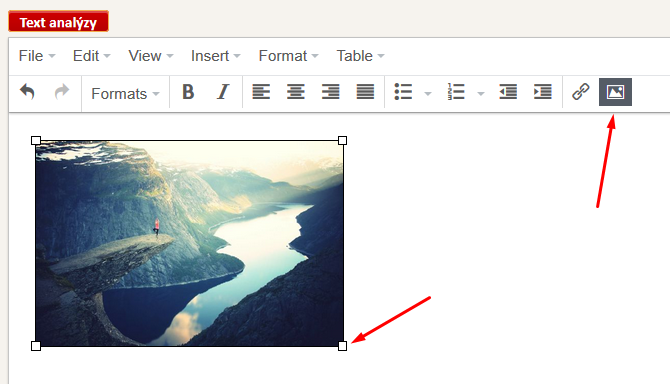Open the Formats dropdown
The width and height of the screenshot is (670, 384).
click(x=125, y=94)
